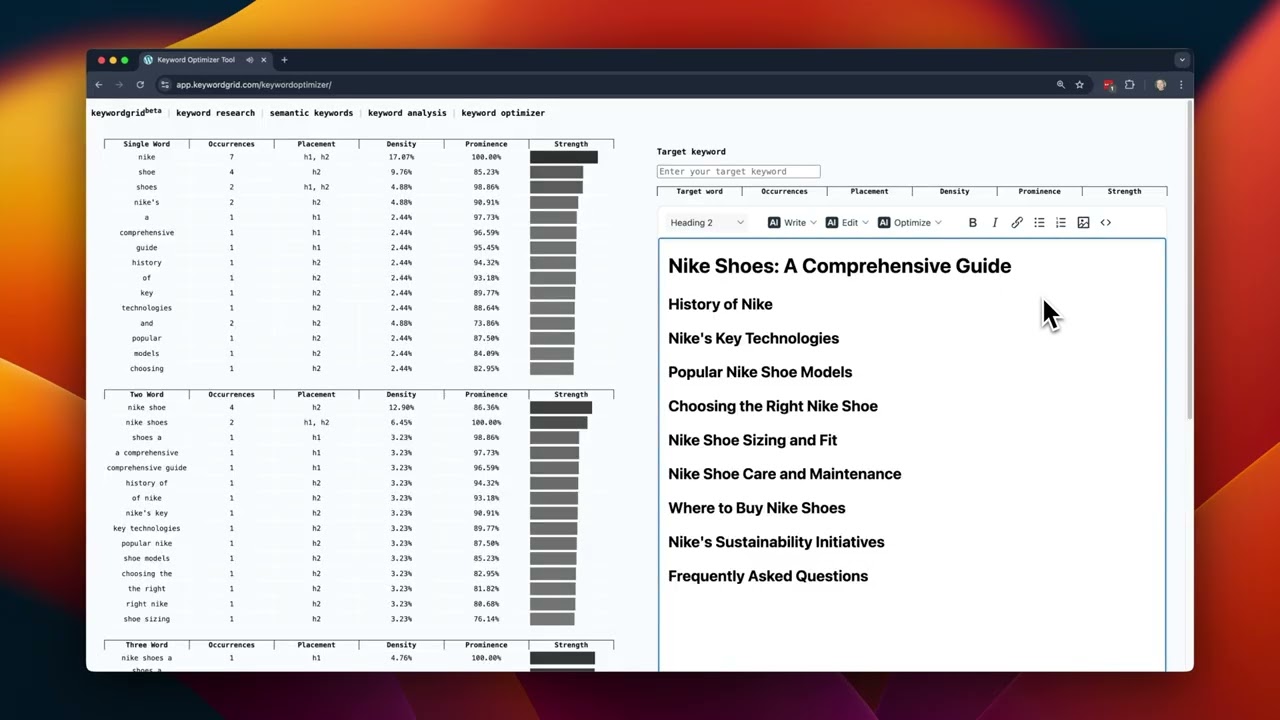Toggle italic formatting in editor toolbar
This screenshot has height=720, width=1280.
(994, 223)
